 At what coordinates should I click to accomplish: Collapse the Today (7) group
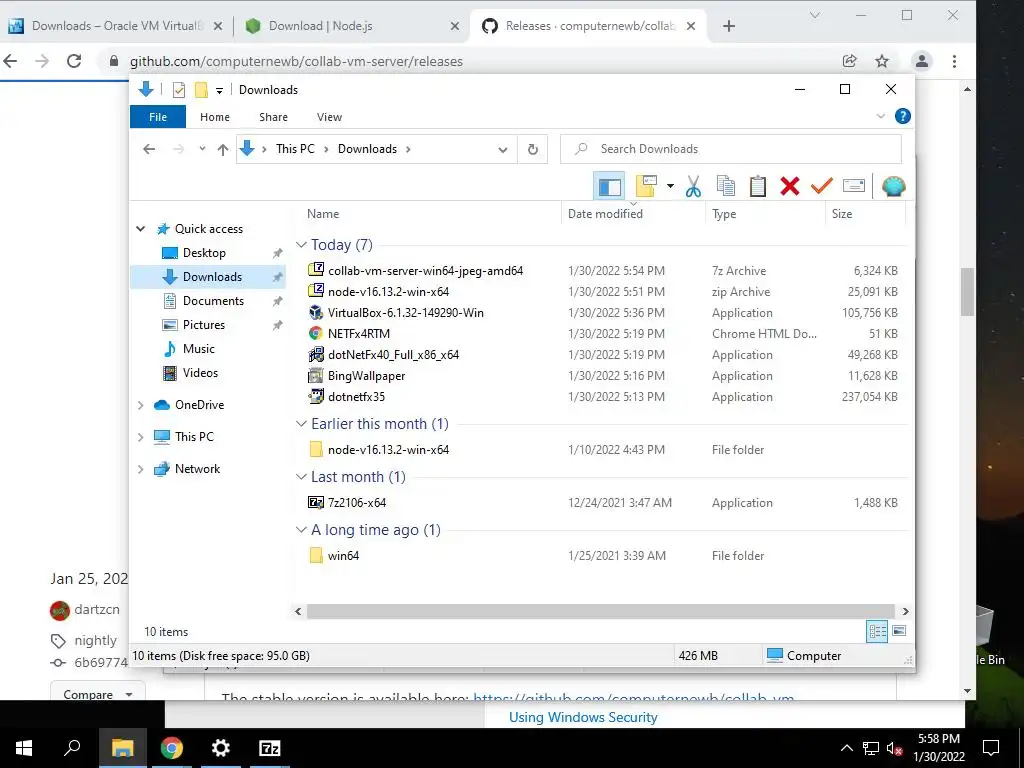(301, 245)
